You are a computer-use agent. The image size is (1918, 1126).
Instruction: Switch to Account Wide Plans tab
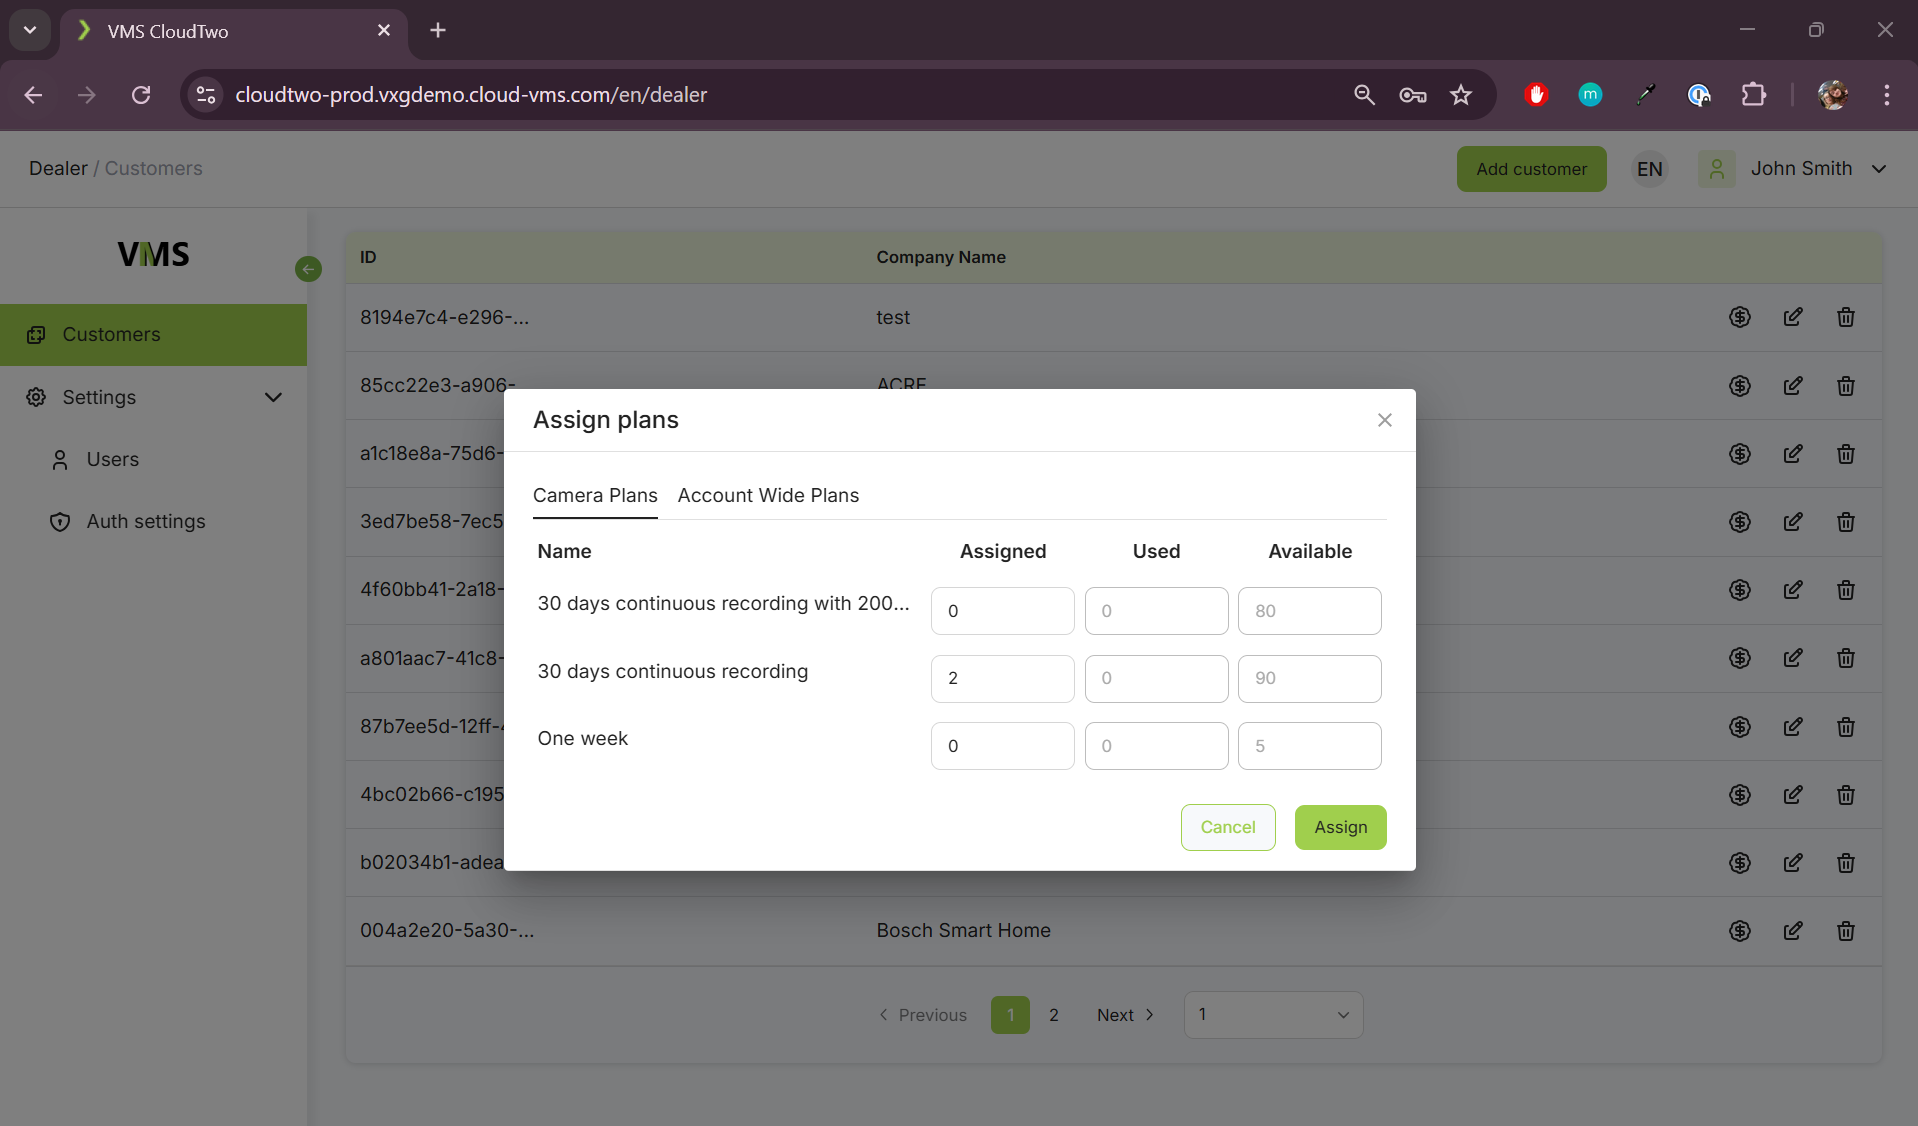[x=768, y=495]
